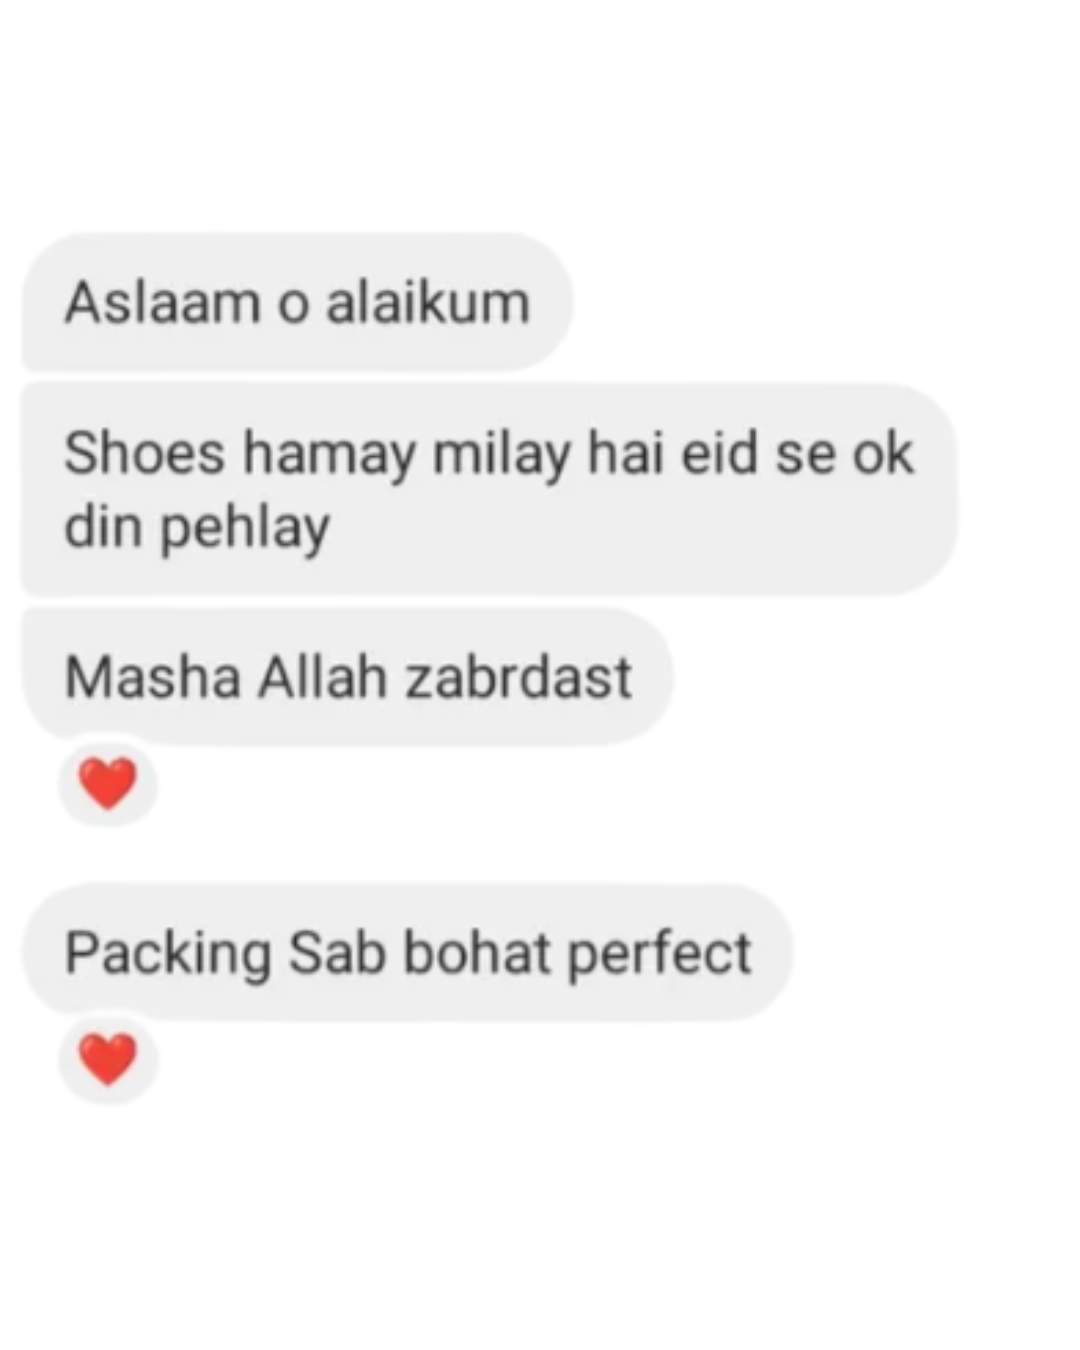Click the word "perfect" in last message
The width and height of the screenshot is (1080, 1350).
659,953
